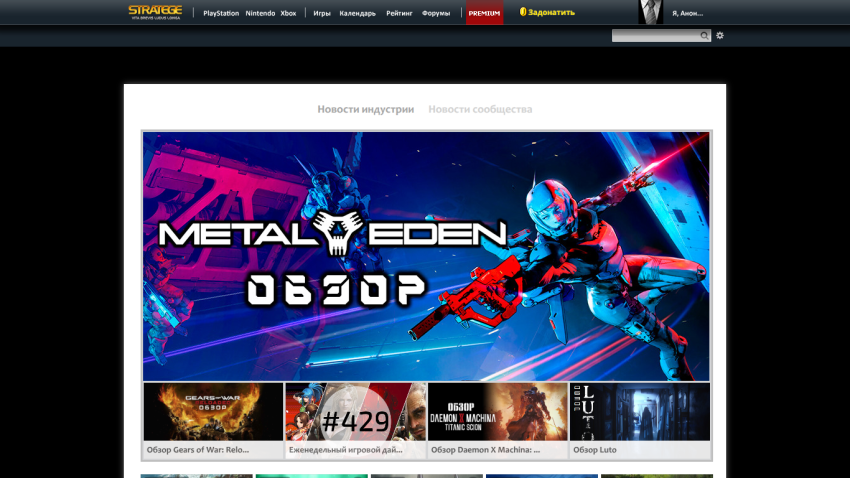Open the Gears of War Reloaded thumbnail
Viewport: 850px width, 478px height.
click(x=213, y=411)
